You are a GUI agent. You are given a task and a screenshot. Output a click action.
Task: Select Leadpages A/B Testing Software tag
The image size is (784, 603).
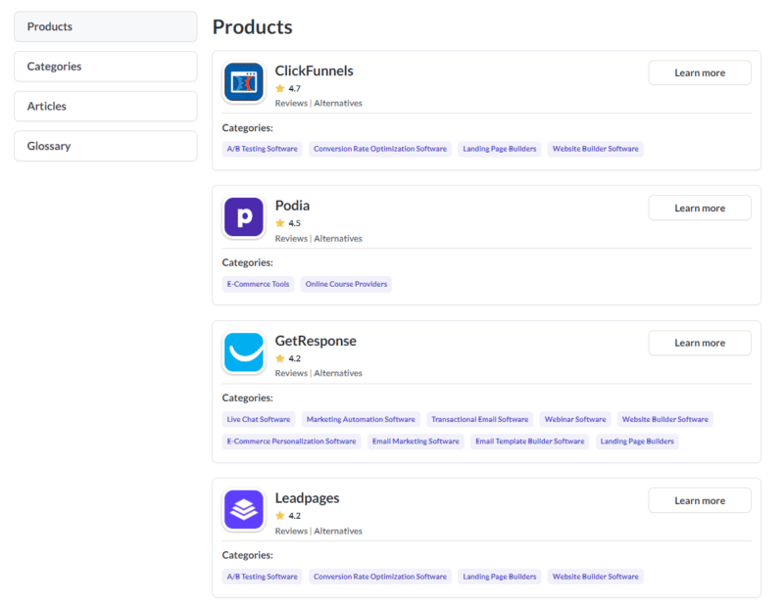(262, 576)
